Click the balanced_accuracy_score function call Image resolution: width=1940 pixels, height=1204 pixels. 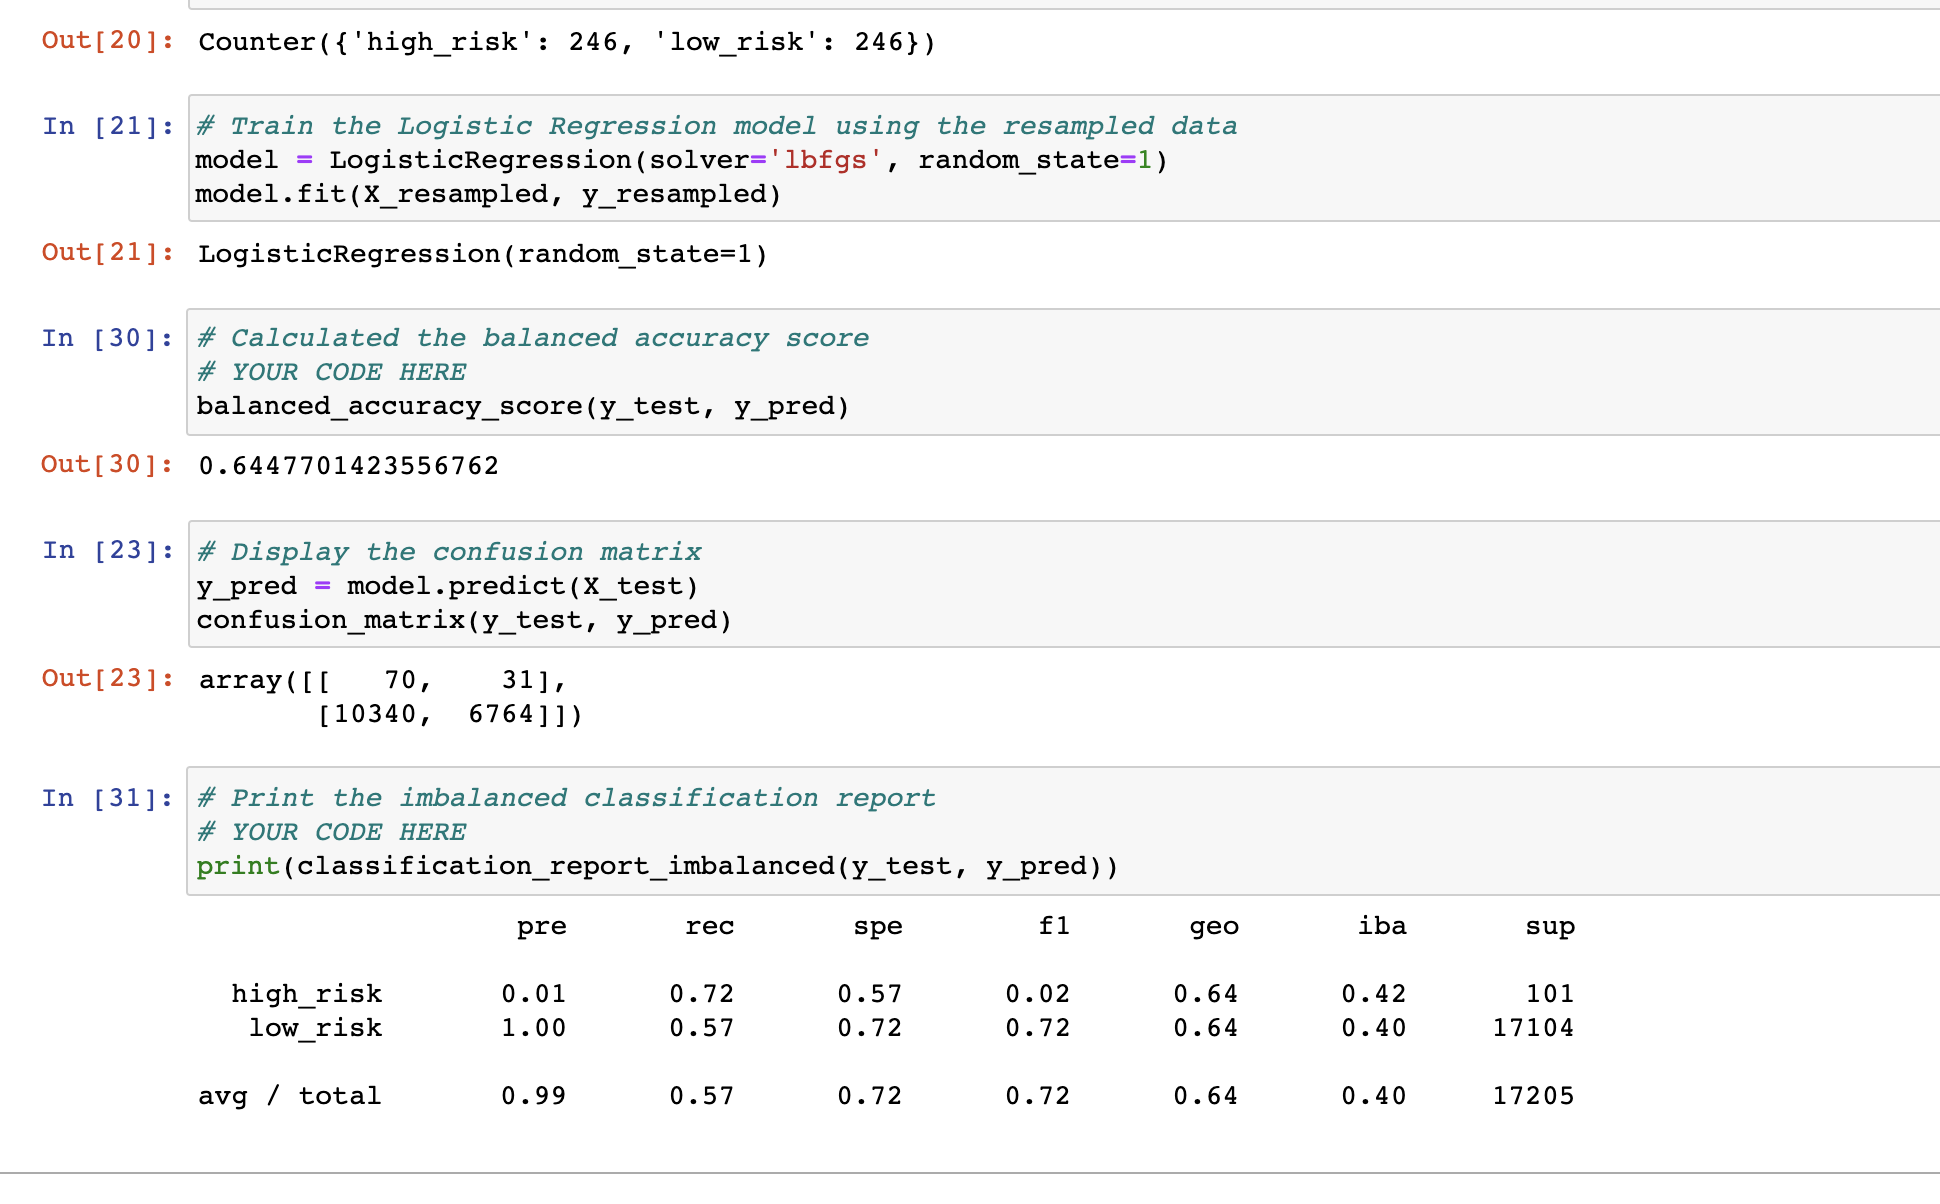522,406
